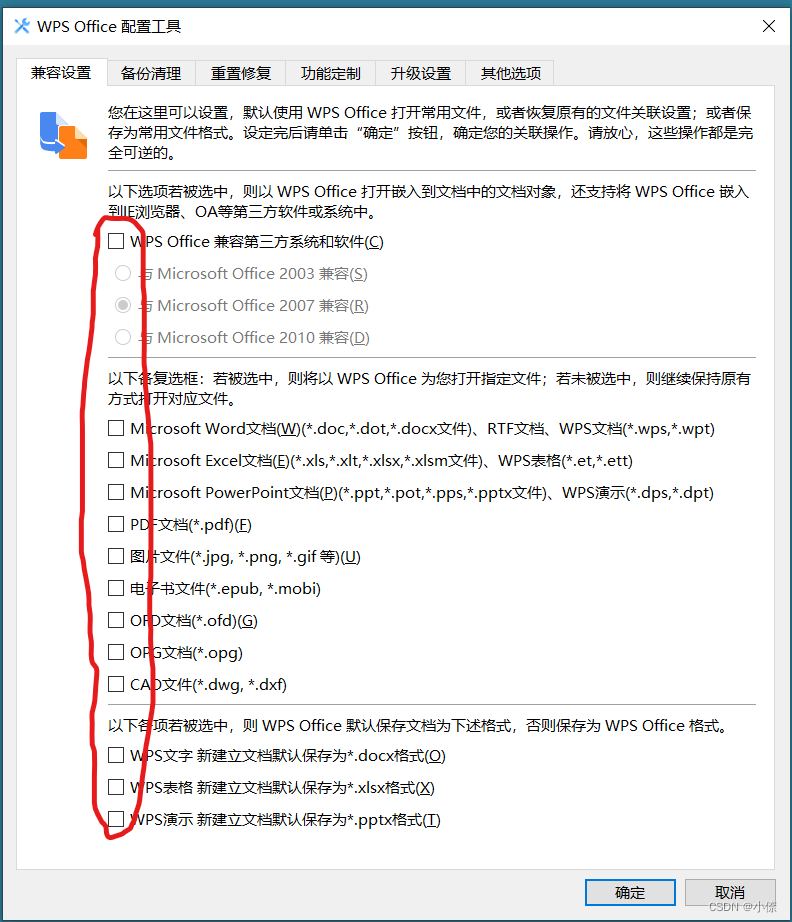Tick the 图片文件 (jpg, png, gif) checkbox
The height and width of the screenshot is (922, 792).
(116, 556)
